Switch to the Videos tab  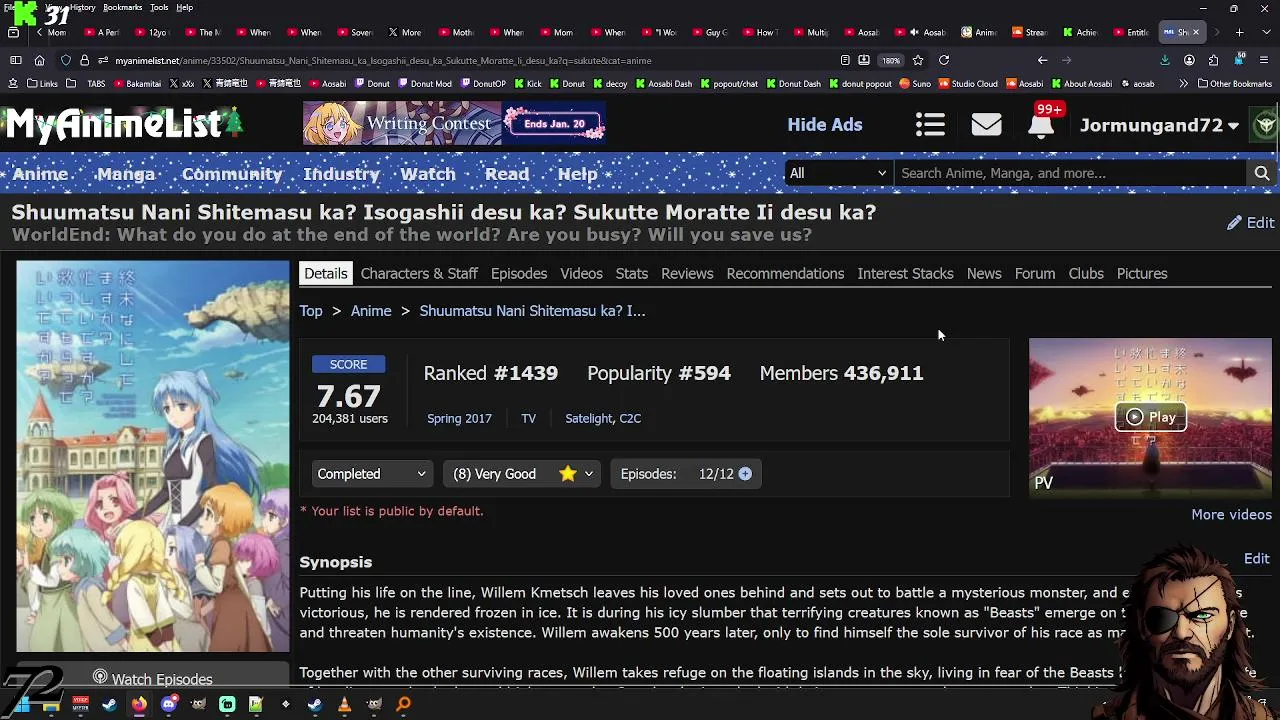pos(581,273)
